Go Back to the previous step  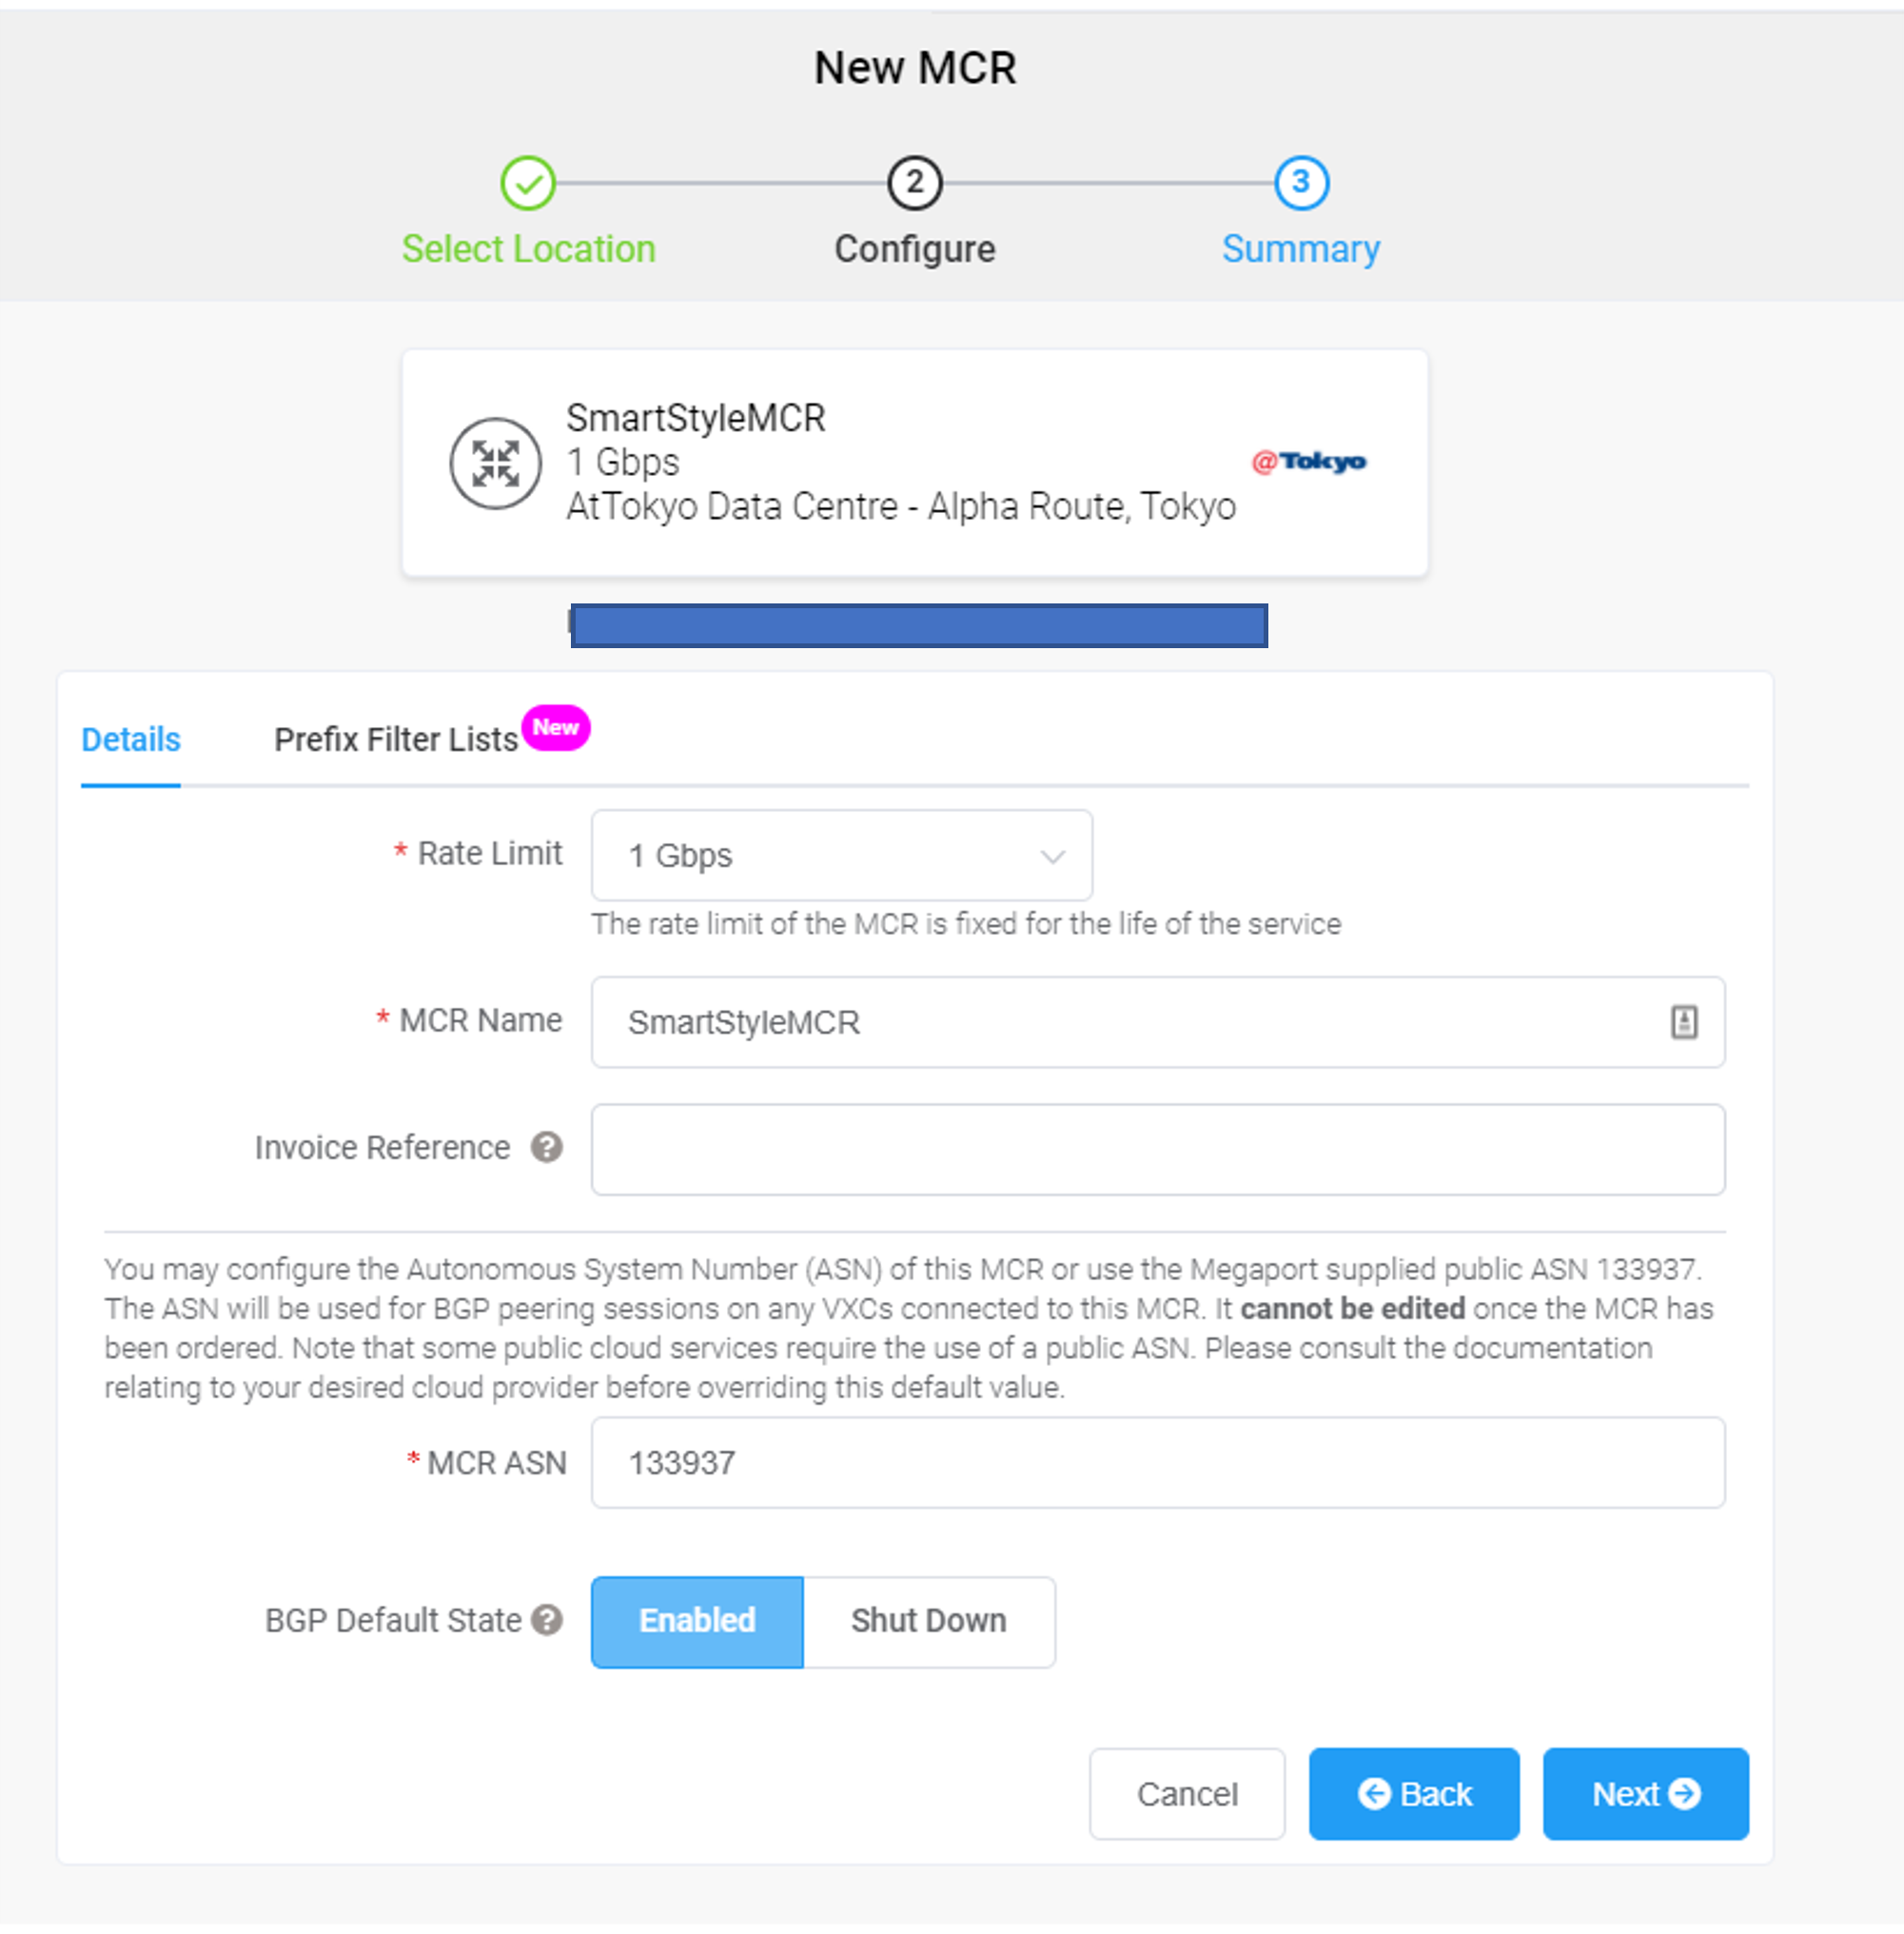[x=1414, y=1794]
